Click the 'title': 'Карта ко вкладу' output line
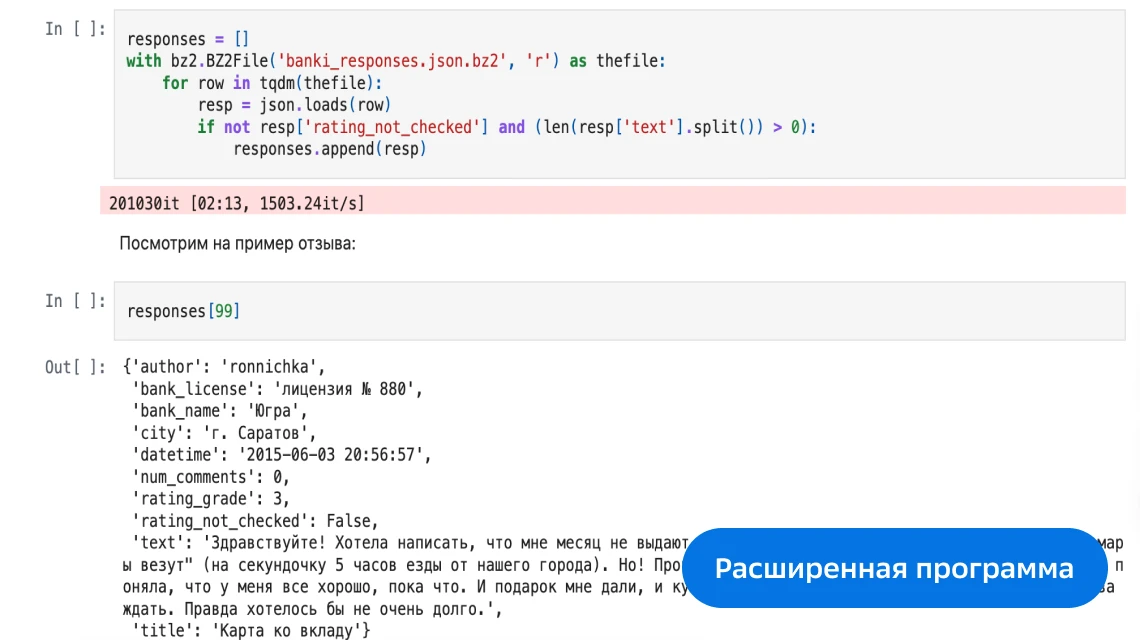Screen dimensions: 1140x640 [x=250, y=631]
